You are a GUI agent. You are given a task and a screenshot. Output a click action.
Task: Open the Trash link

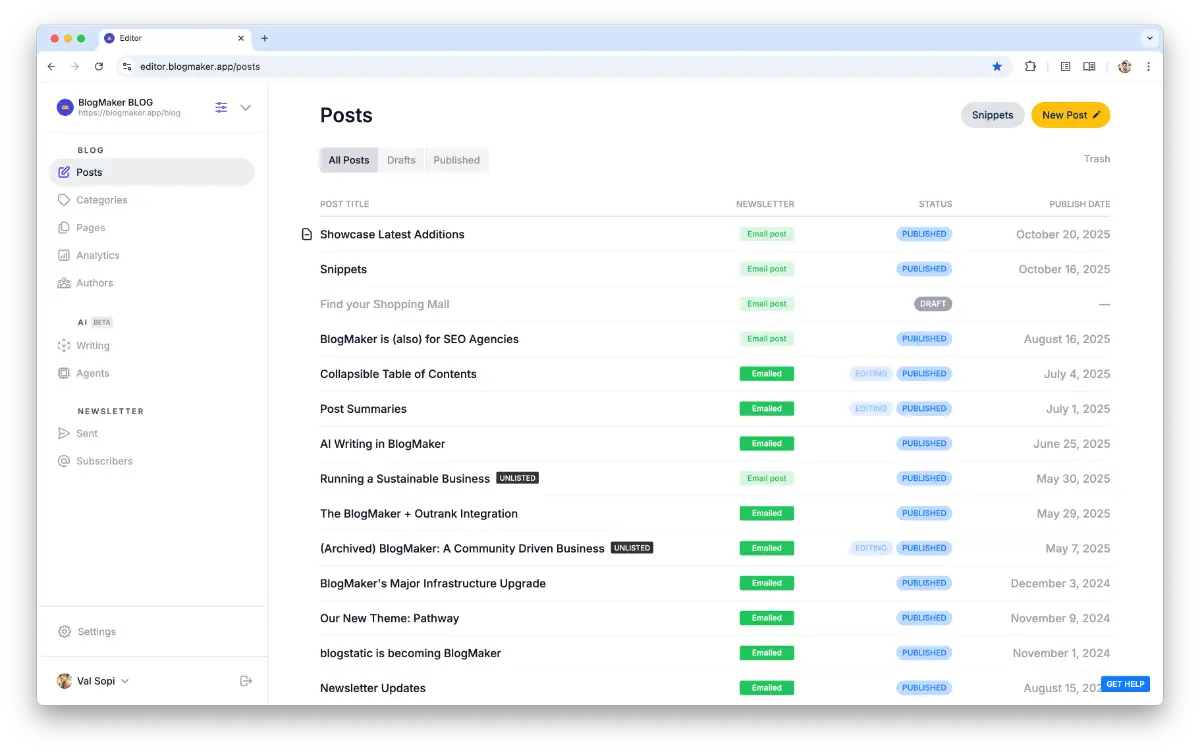1096,159
